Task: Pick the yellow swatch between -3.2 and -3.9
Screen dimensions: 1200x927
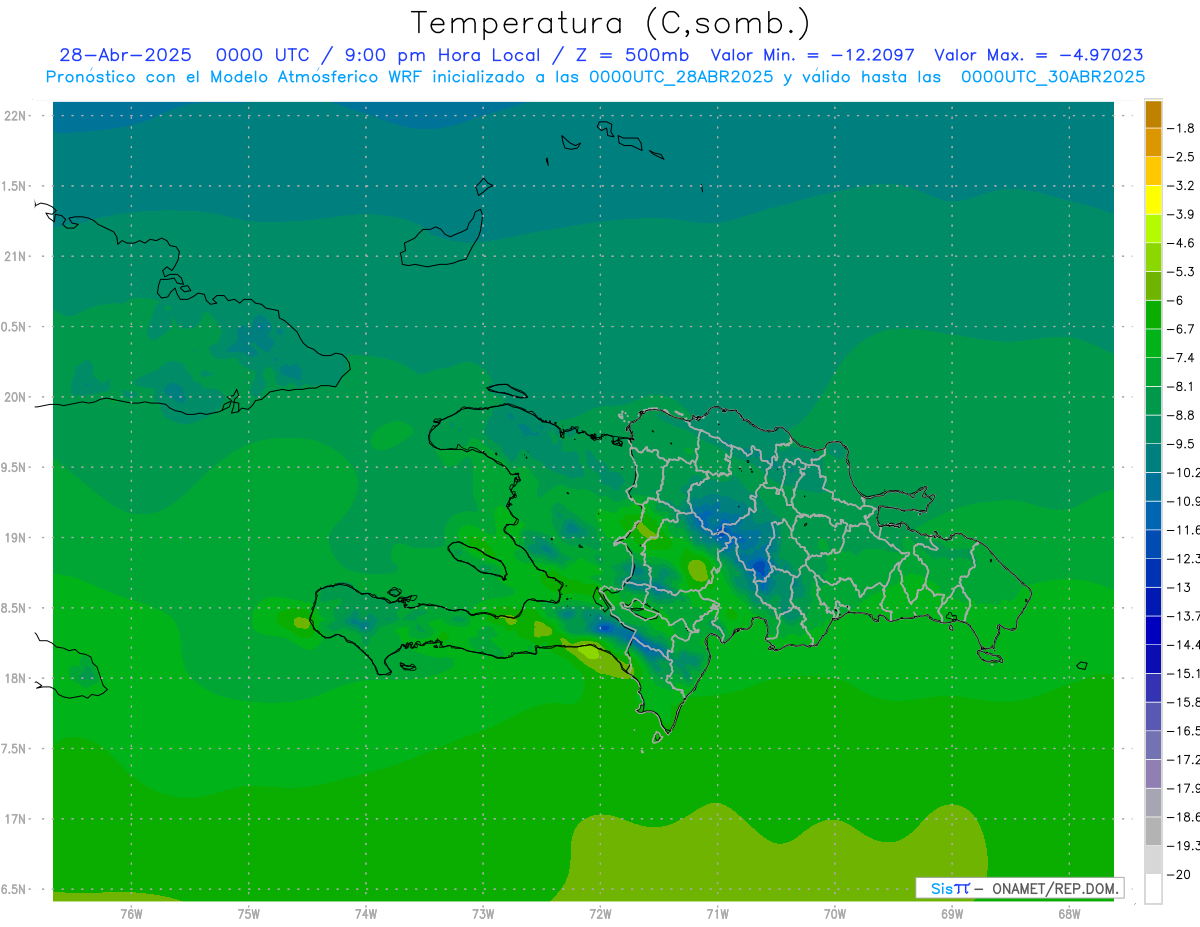Action: 1153,200
